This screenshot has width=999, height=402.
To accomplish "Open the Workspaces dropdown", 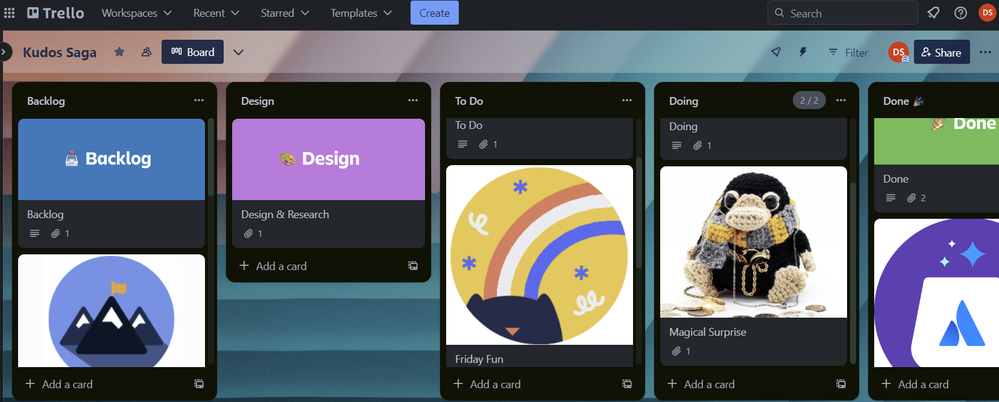I will [x=136, y=13].
